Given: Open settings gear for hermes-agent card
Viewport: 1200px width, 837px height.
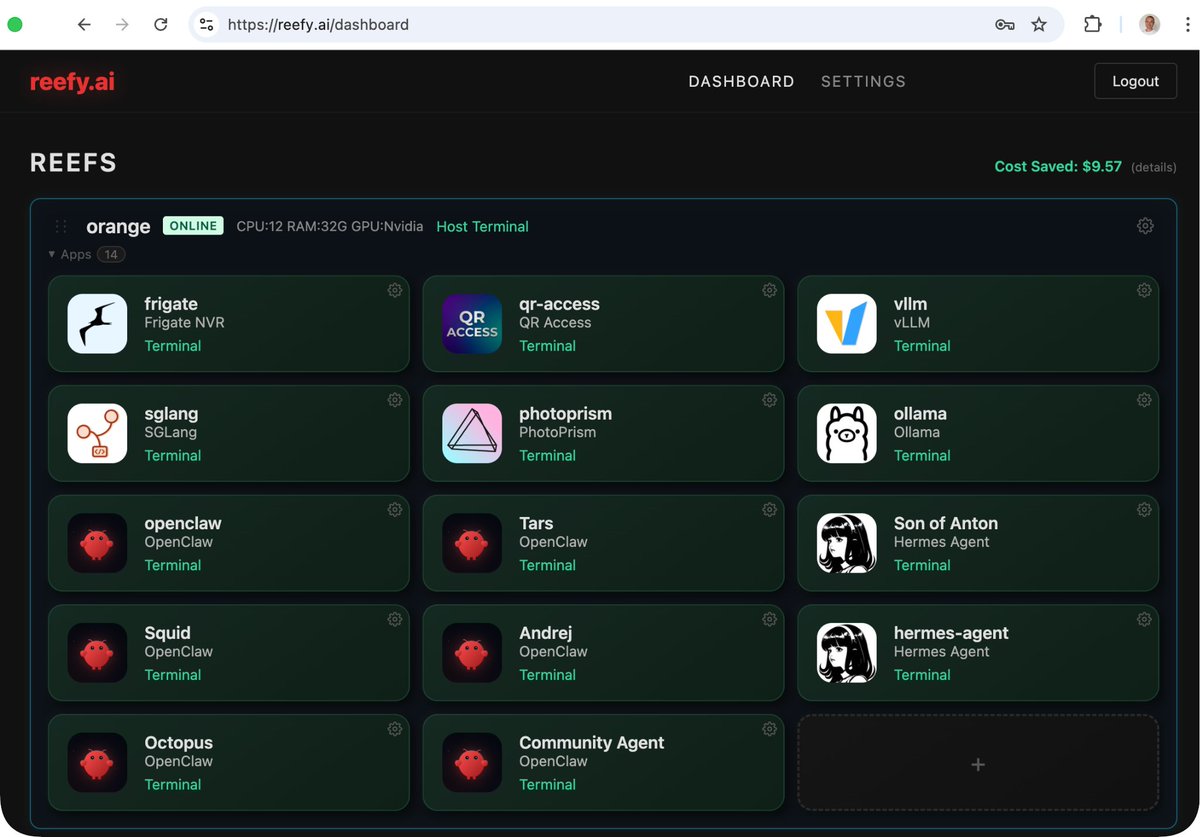Looking at the screenshot, I should [1144, 619].
